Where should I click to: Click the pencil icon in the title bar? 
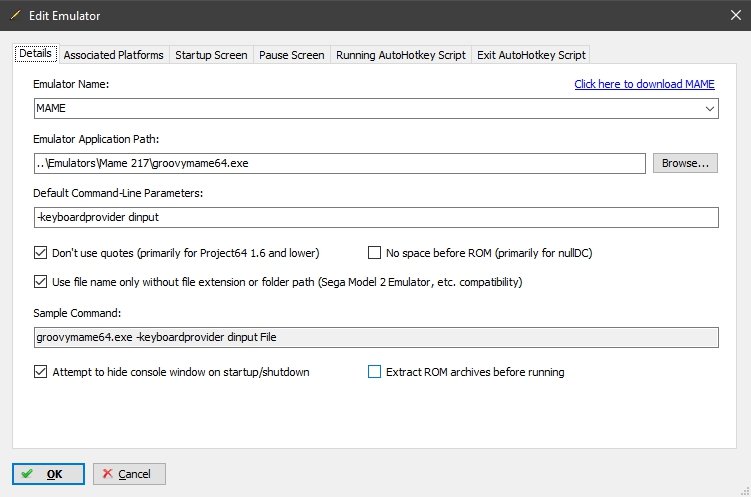15,15
